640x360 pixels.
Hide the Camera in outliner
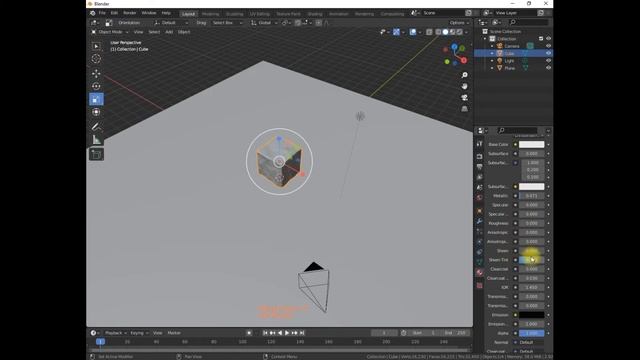pos(548,46)
